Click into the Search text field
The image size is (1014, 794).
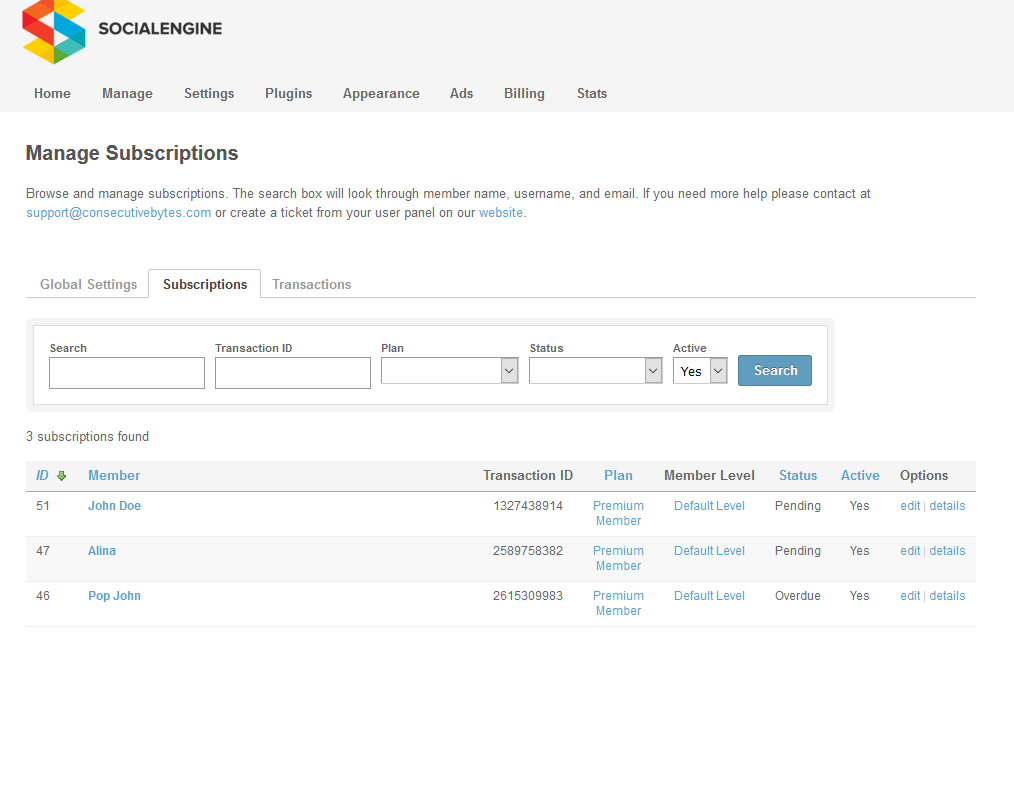click(x=127, y=373)
